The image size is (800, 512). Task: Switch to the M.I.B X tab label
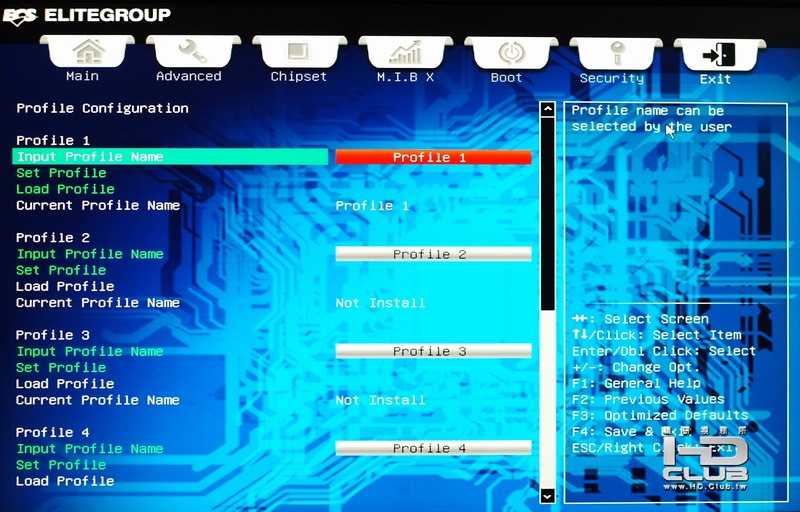click(x=405, y=78)
